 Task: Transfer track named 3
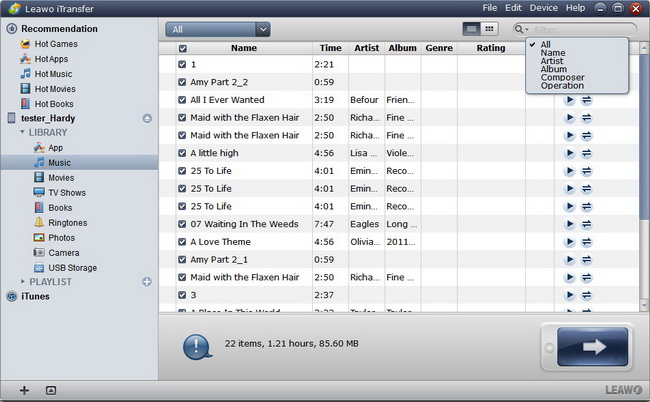(x=586, y=295)
